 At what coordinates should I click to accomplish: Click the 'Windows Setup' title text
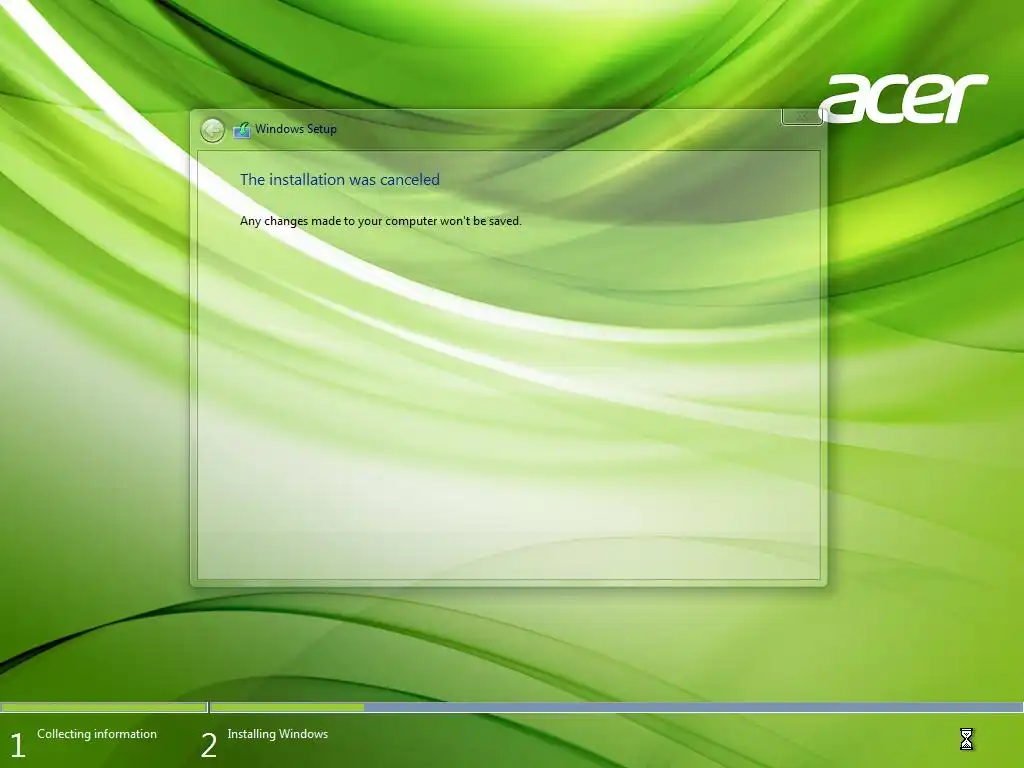[296, 129]
